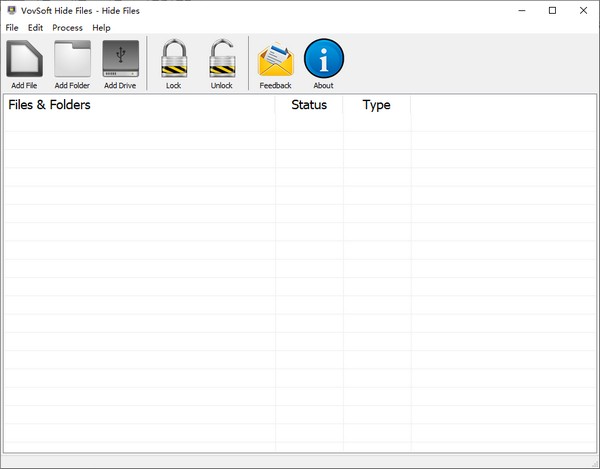Image resolution: width=600 pixels, height=469 pixels.
Task: Click the Status column header
Action: [x=309, y=105]
